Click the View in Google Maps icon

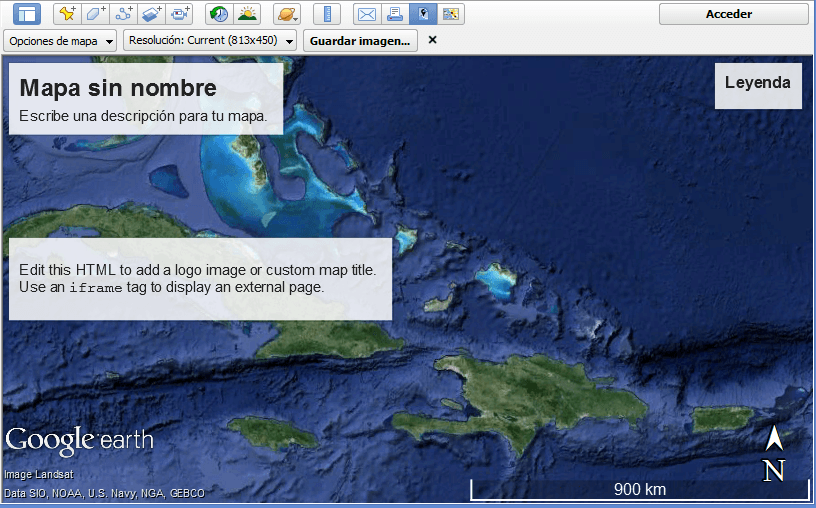[451, 14]
